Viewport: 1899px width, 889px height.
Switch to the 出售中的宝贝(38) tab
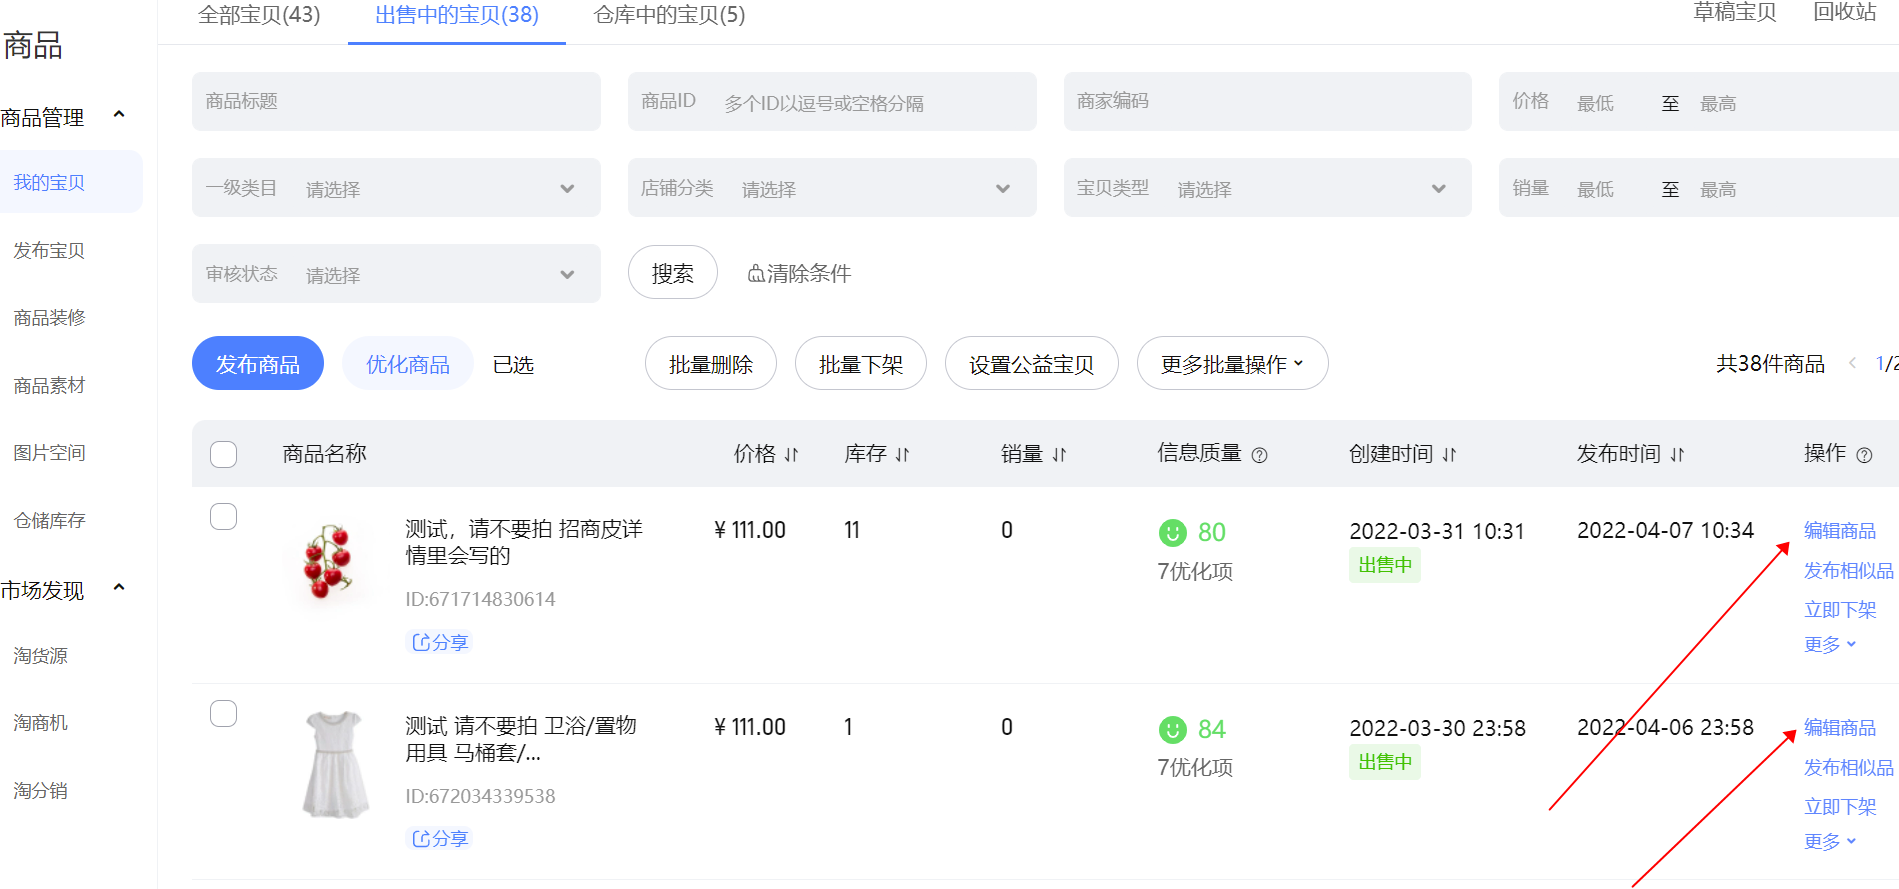(x=457, y=15)
